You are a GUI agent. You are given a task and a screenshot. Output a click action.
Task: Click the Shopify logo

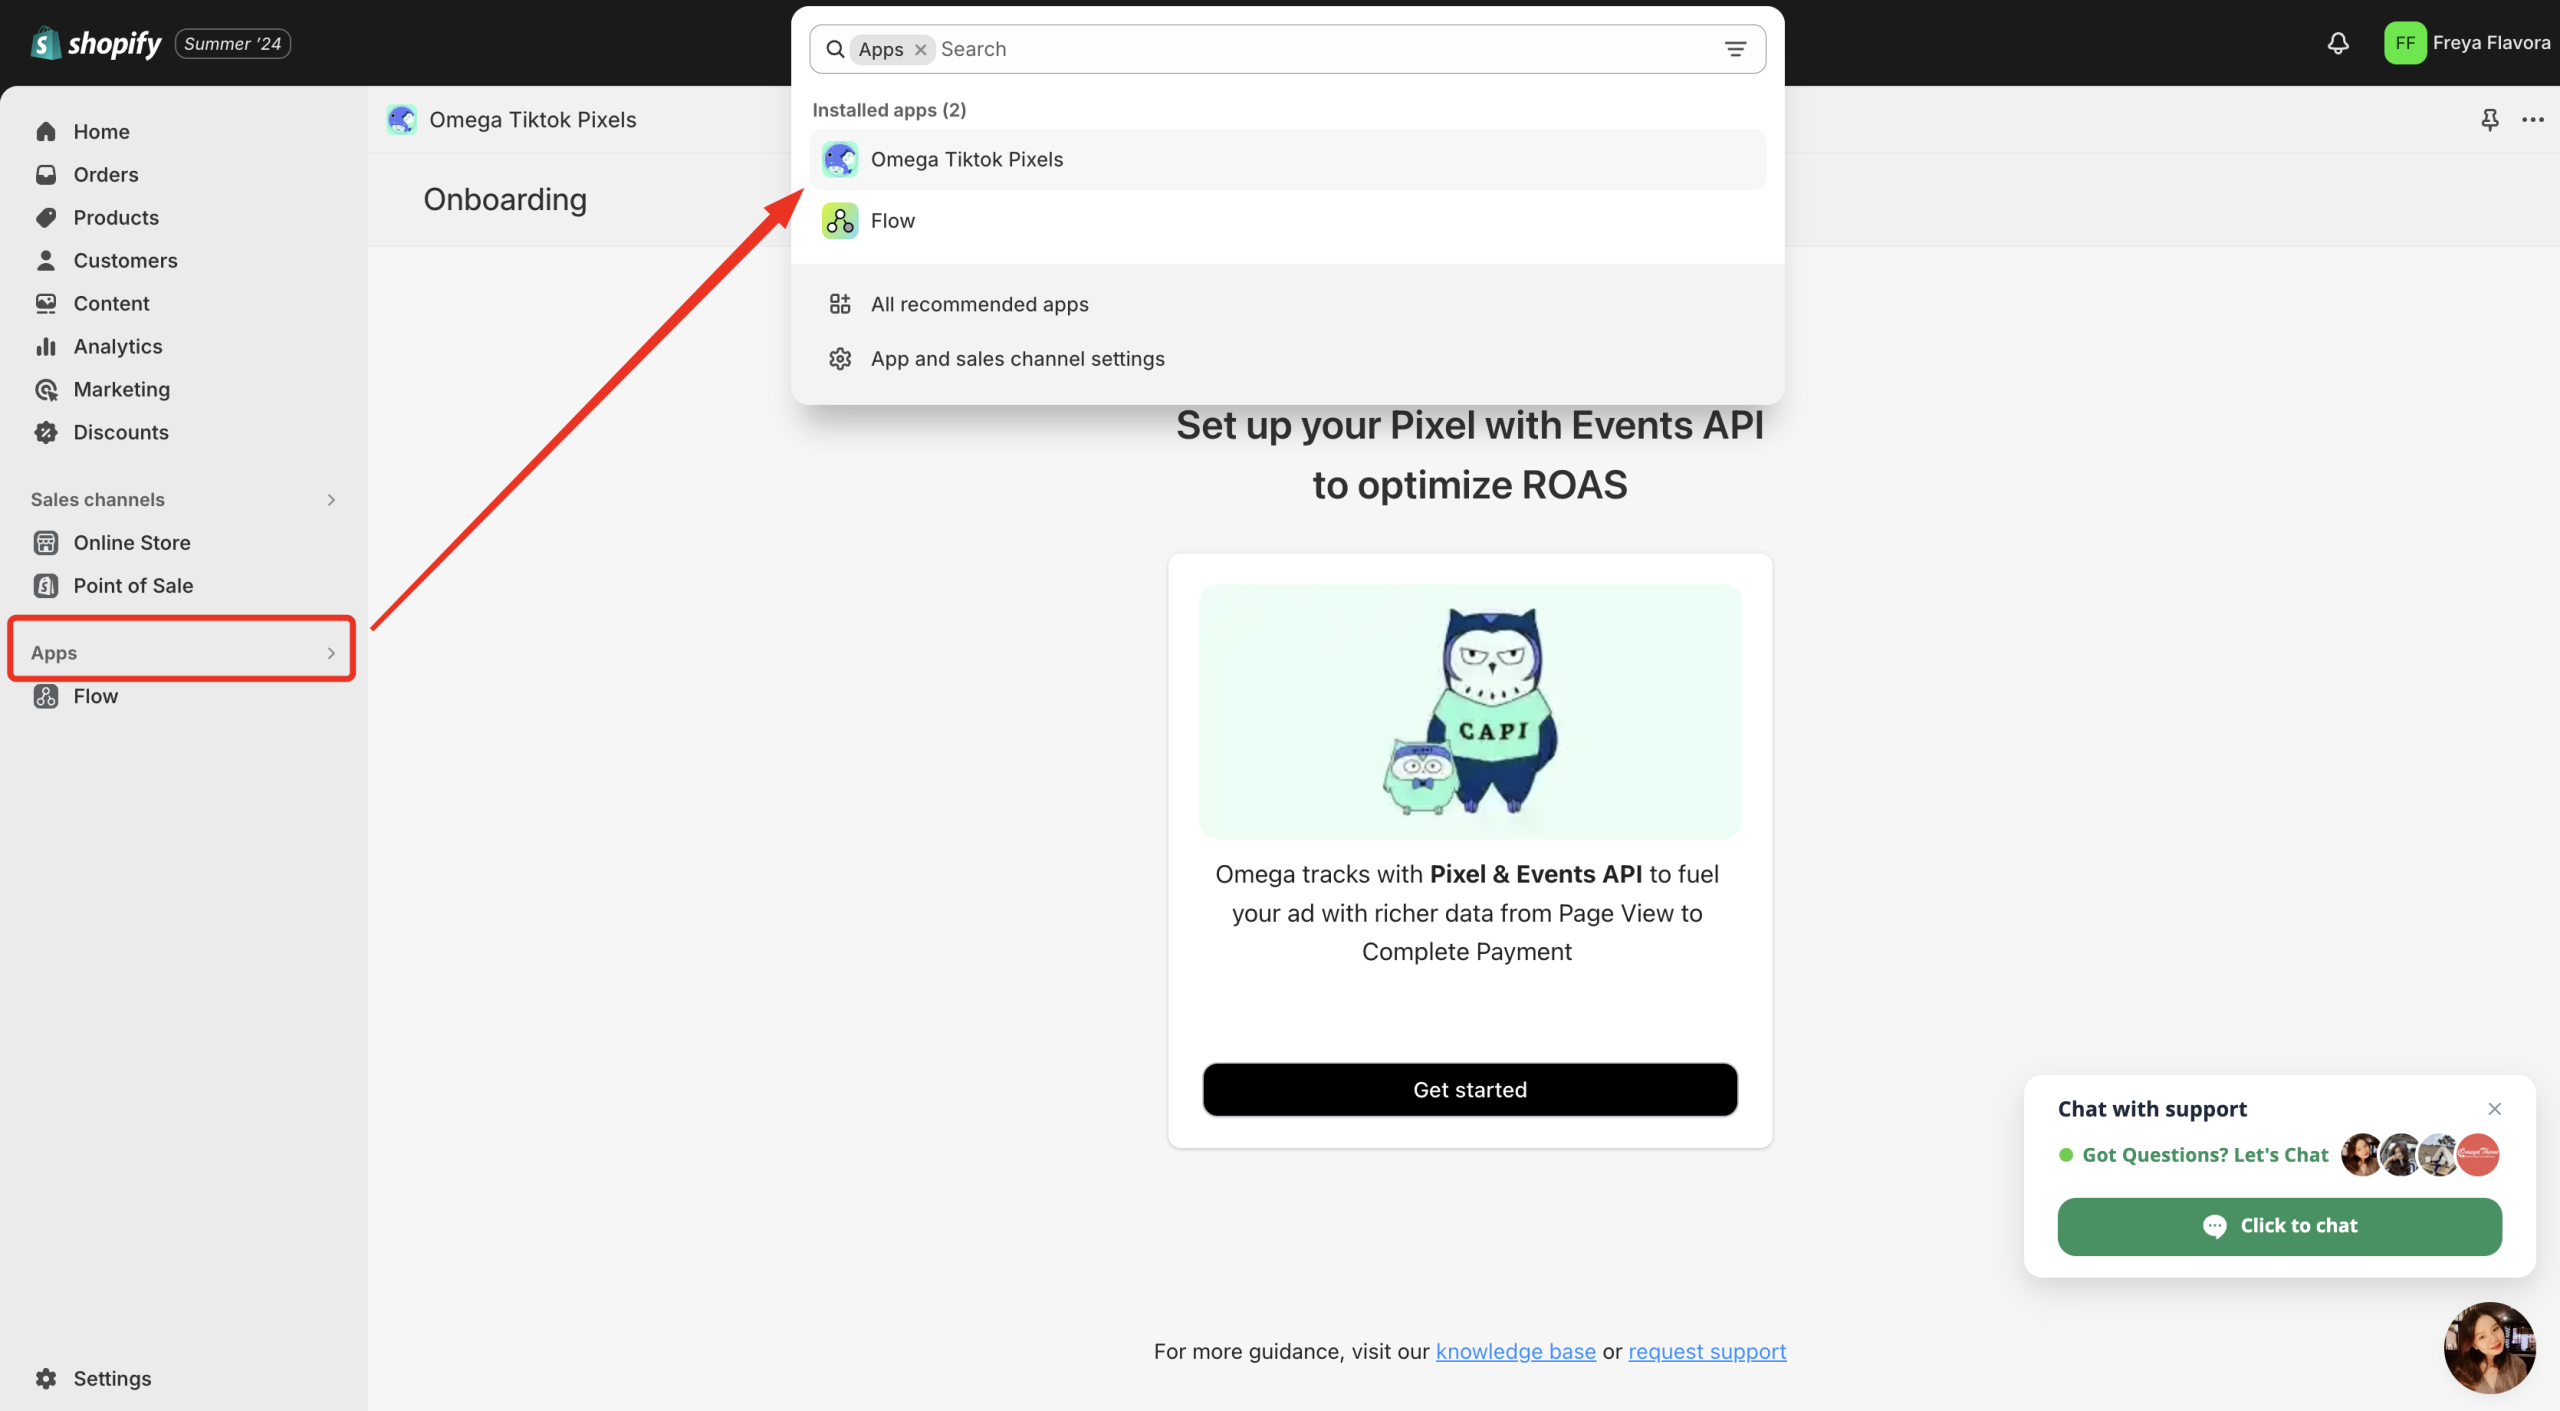point(96,43)
